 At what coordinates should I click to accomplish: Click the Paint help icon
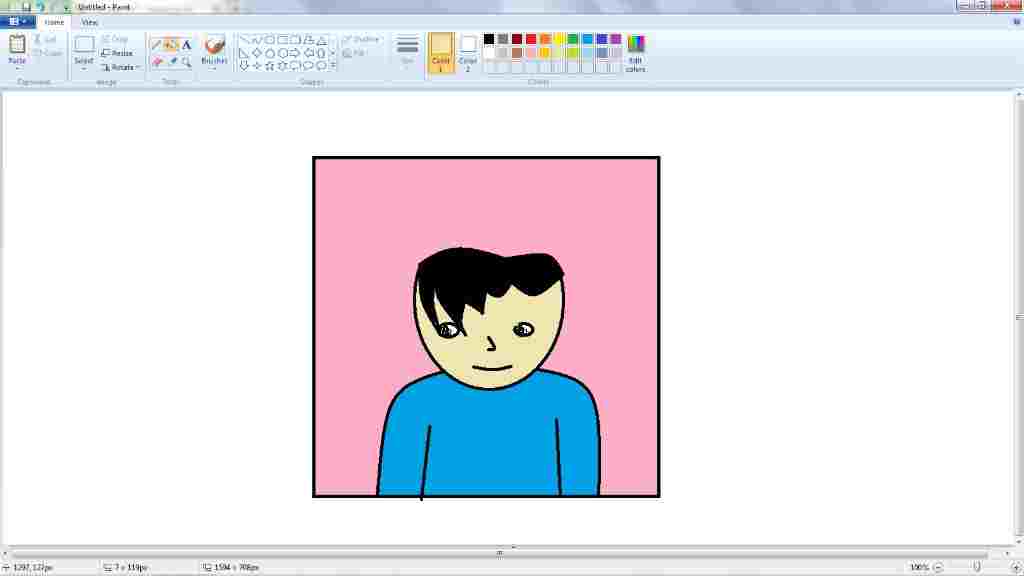click(1016, 22)
